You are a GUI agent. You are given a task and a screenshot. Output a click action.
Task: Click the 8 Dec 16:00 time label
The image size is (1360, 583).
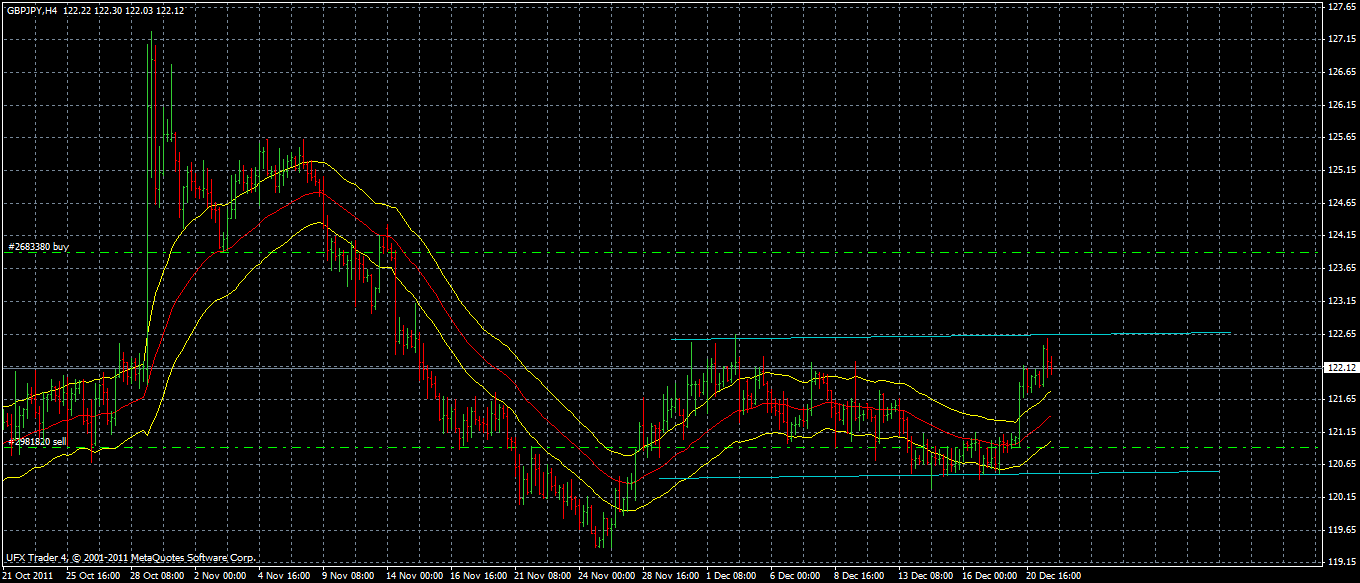(859, 576)
